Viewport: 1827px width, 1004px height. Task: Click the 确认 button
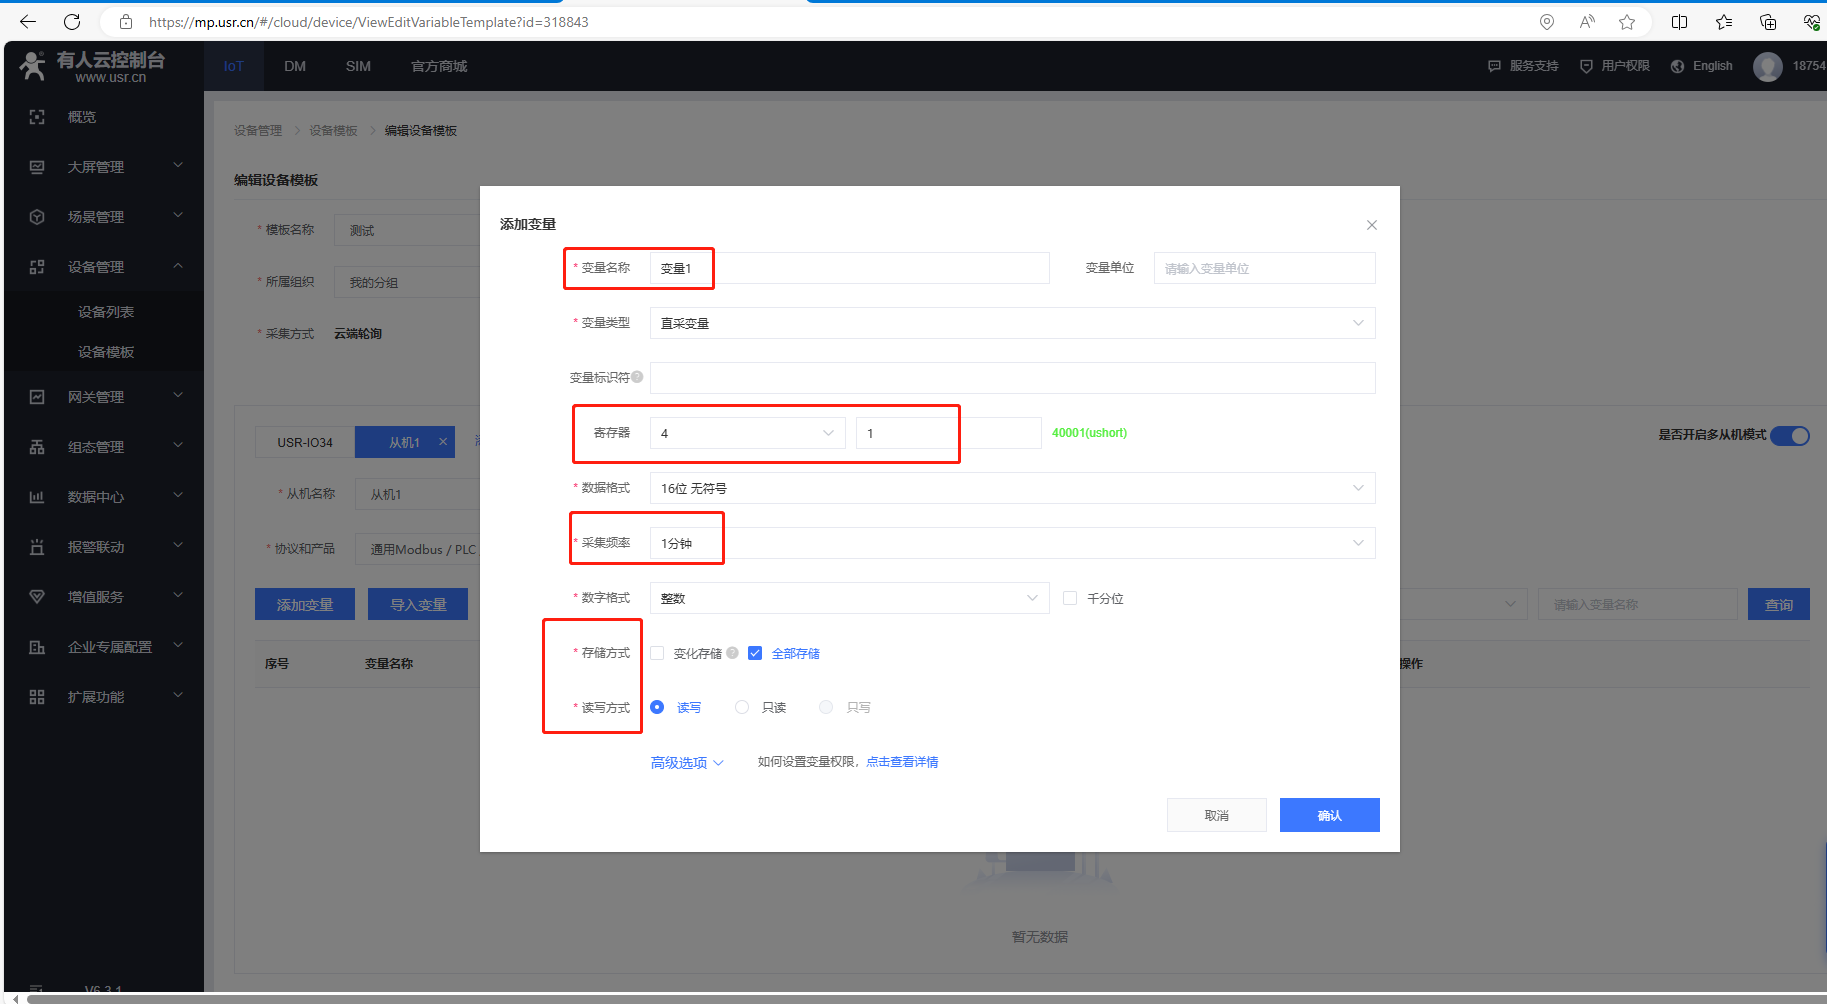(1329, 815)
